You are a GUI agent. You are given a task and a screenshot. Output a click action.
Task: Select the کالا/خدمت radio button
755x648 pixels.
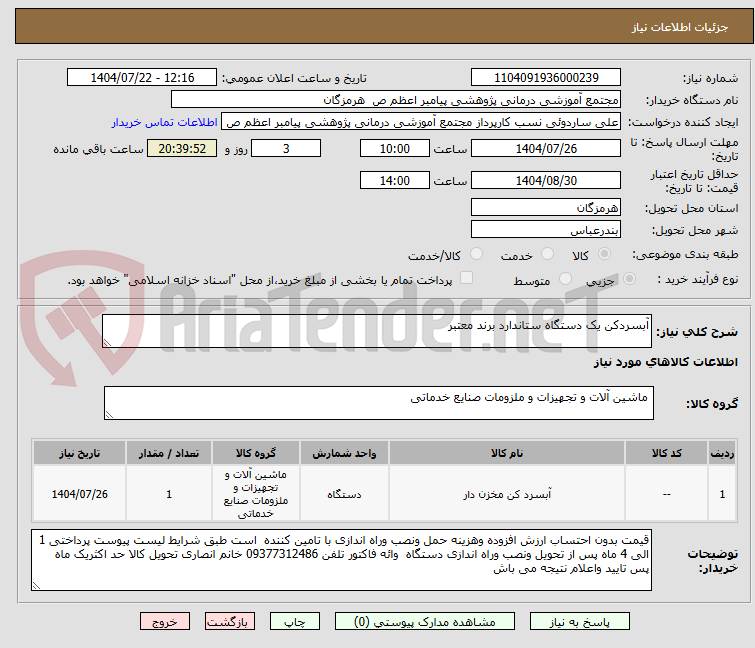pyautogui.click(x=476, y=254)
